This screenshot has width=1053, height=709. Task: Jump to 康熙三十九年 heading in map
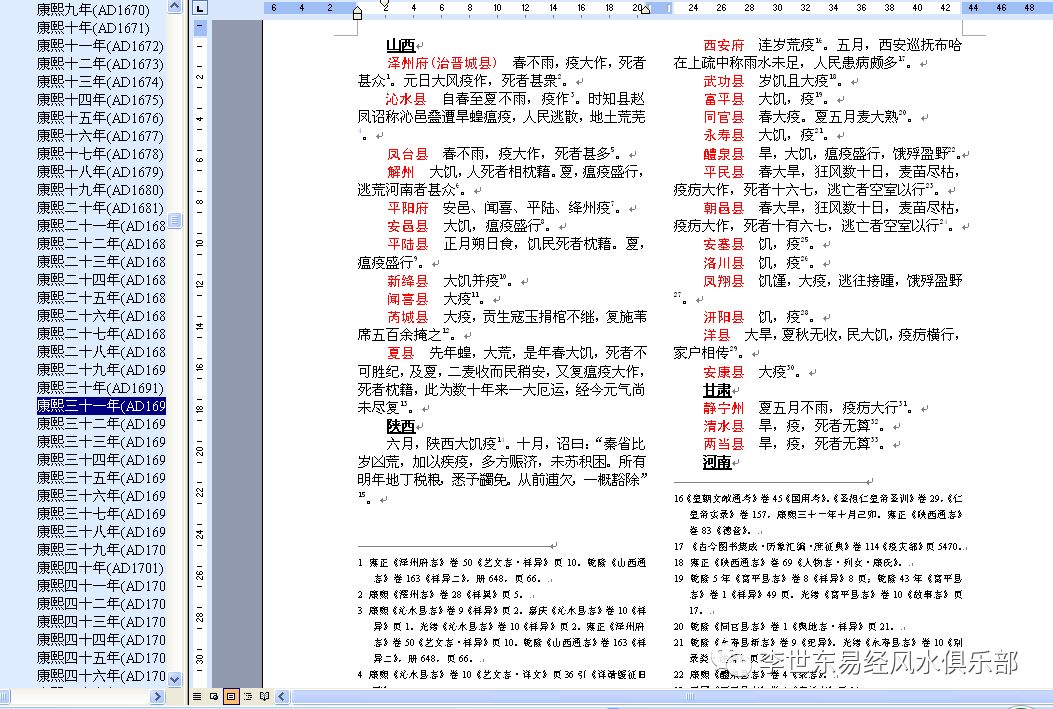[101, 549]
